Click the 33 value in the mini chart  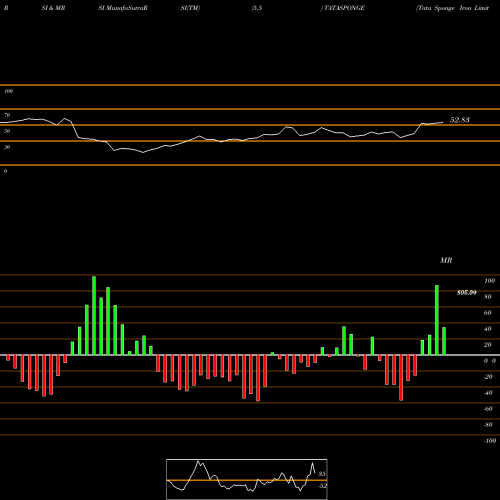322,474
